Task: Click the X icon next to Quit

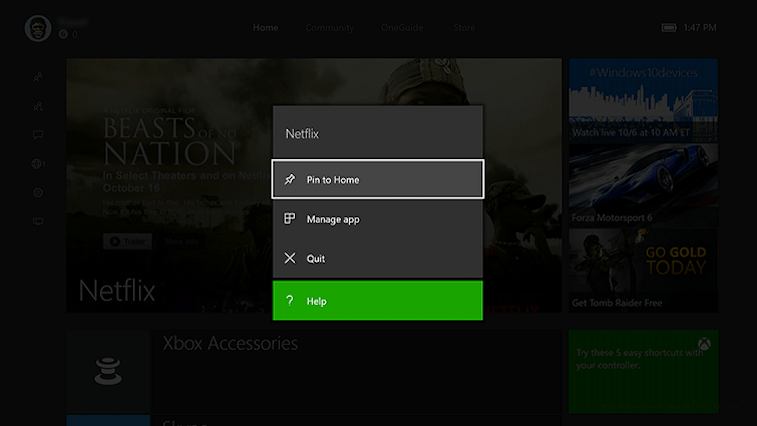Action: click(290, 258)
